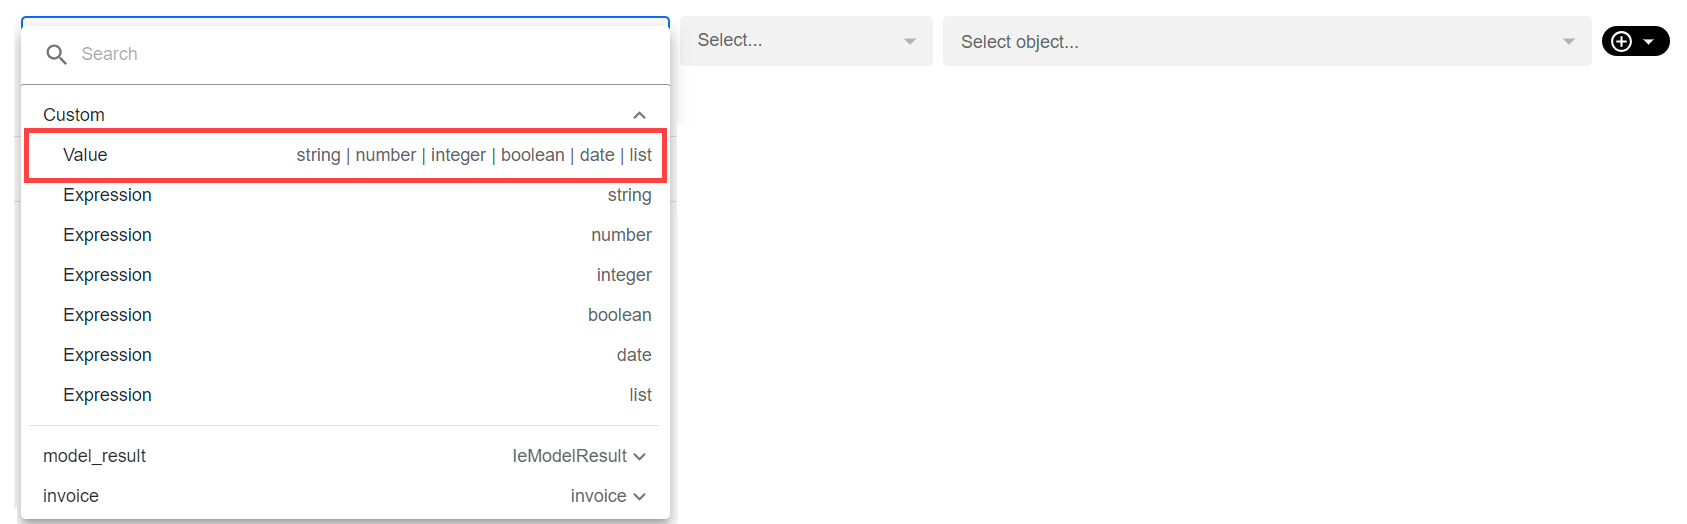The height and width of the screenshot is (524, 1687).
Task: Choose Expression of type boolean
Action: [345, 315]
